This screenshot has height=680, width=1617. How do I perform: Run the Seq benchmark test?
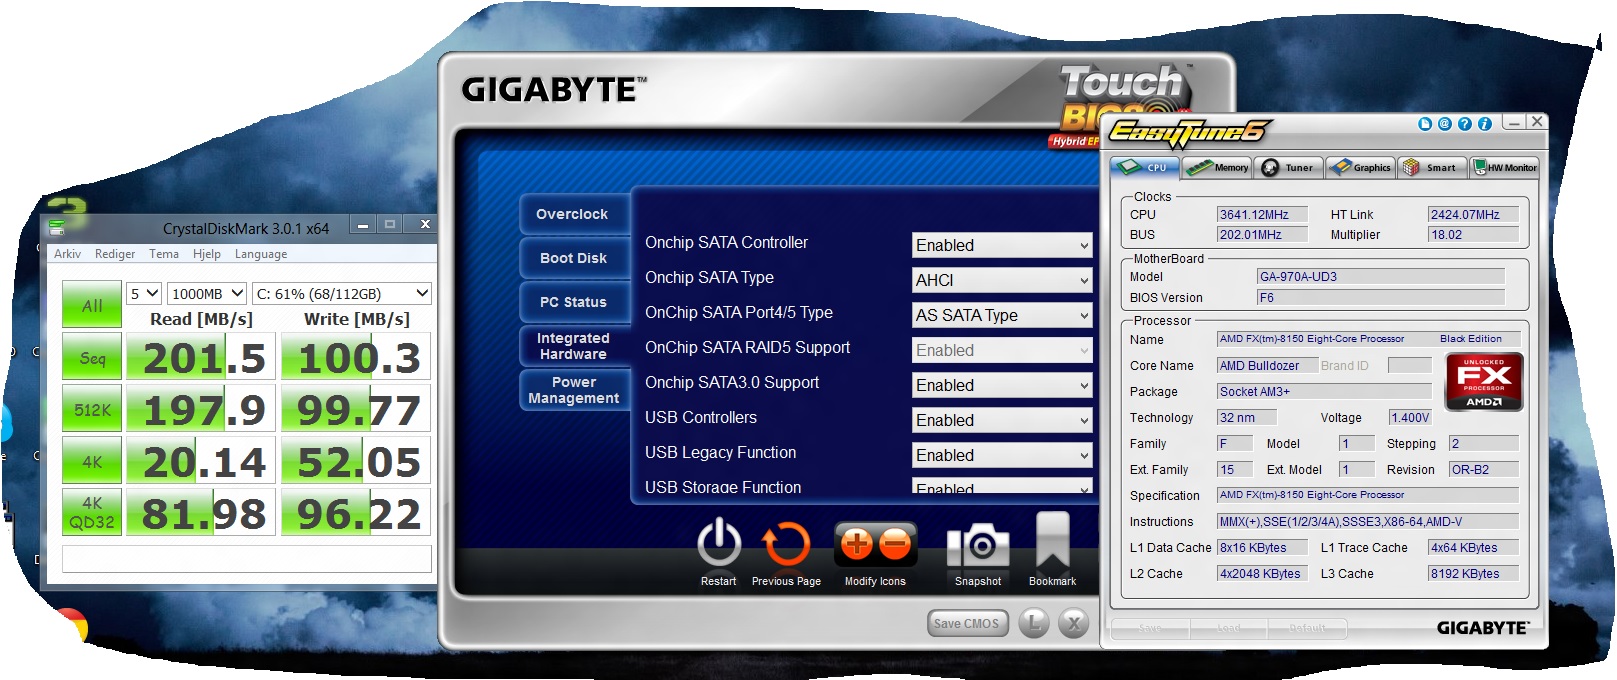pyautogui.click(x=92, y=358)
